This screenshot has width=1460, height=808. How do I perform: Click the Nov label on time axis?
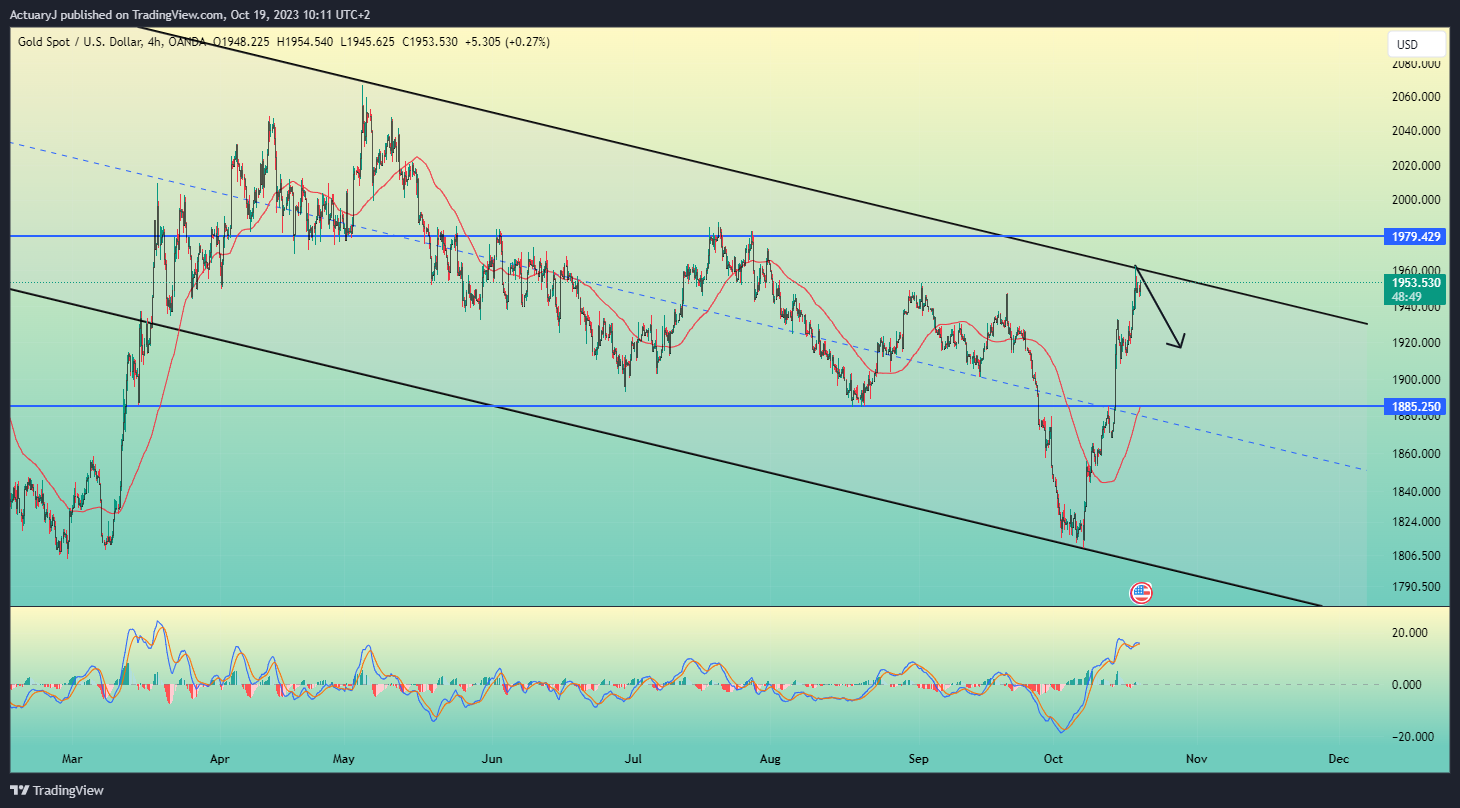click(1197, 759)
